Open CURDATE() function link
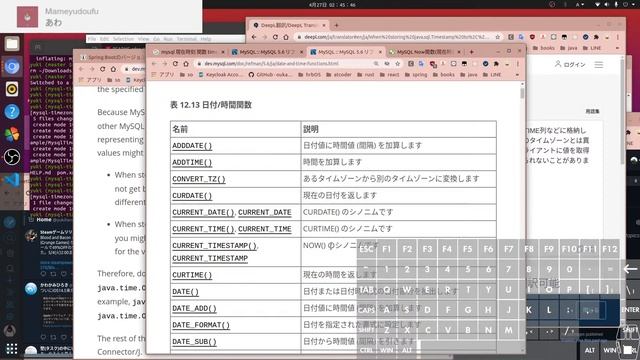640x360 pixels. click(x=192, y=196)
